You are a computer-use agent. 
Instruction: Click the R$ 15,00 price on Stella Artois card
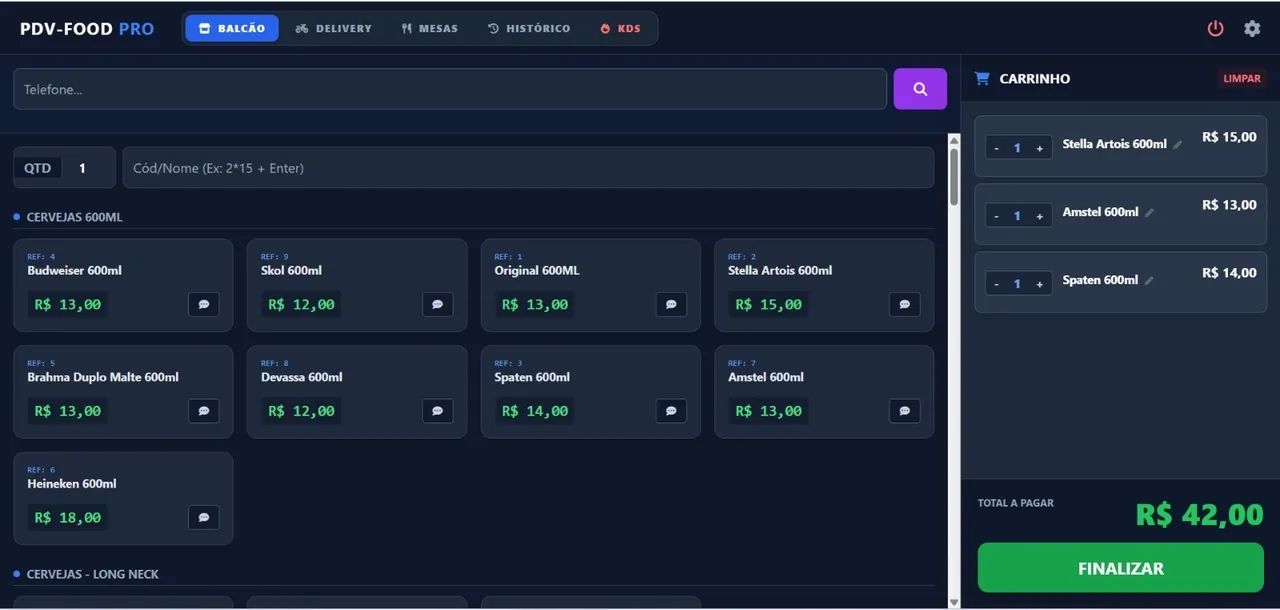(x=768, y=304)
